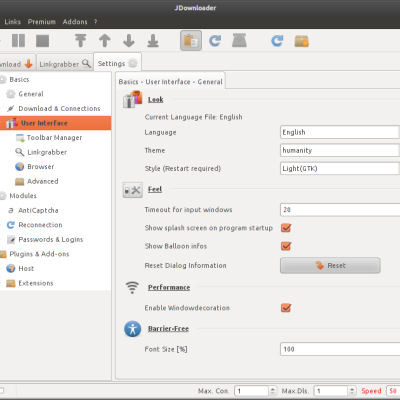Click the Performance section heading
Screen dimensions: 400x400
coord(169,287)
